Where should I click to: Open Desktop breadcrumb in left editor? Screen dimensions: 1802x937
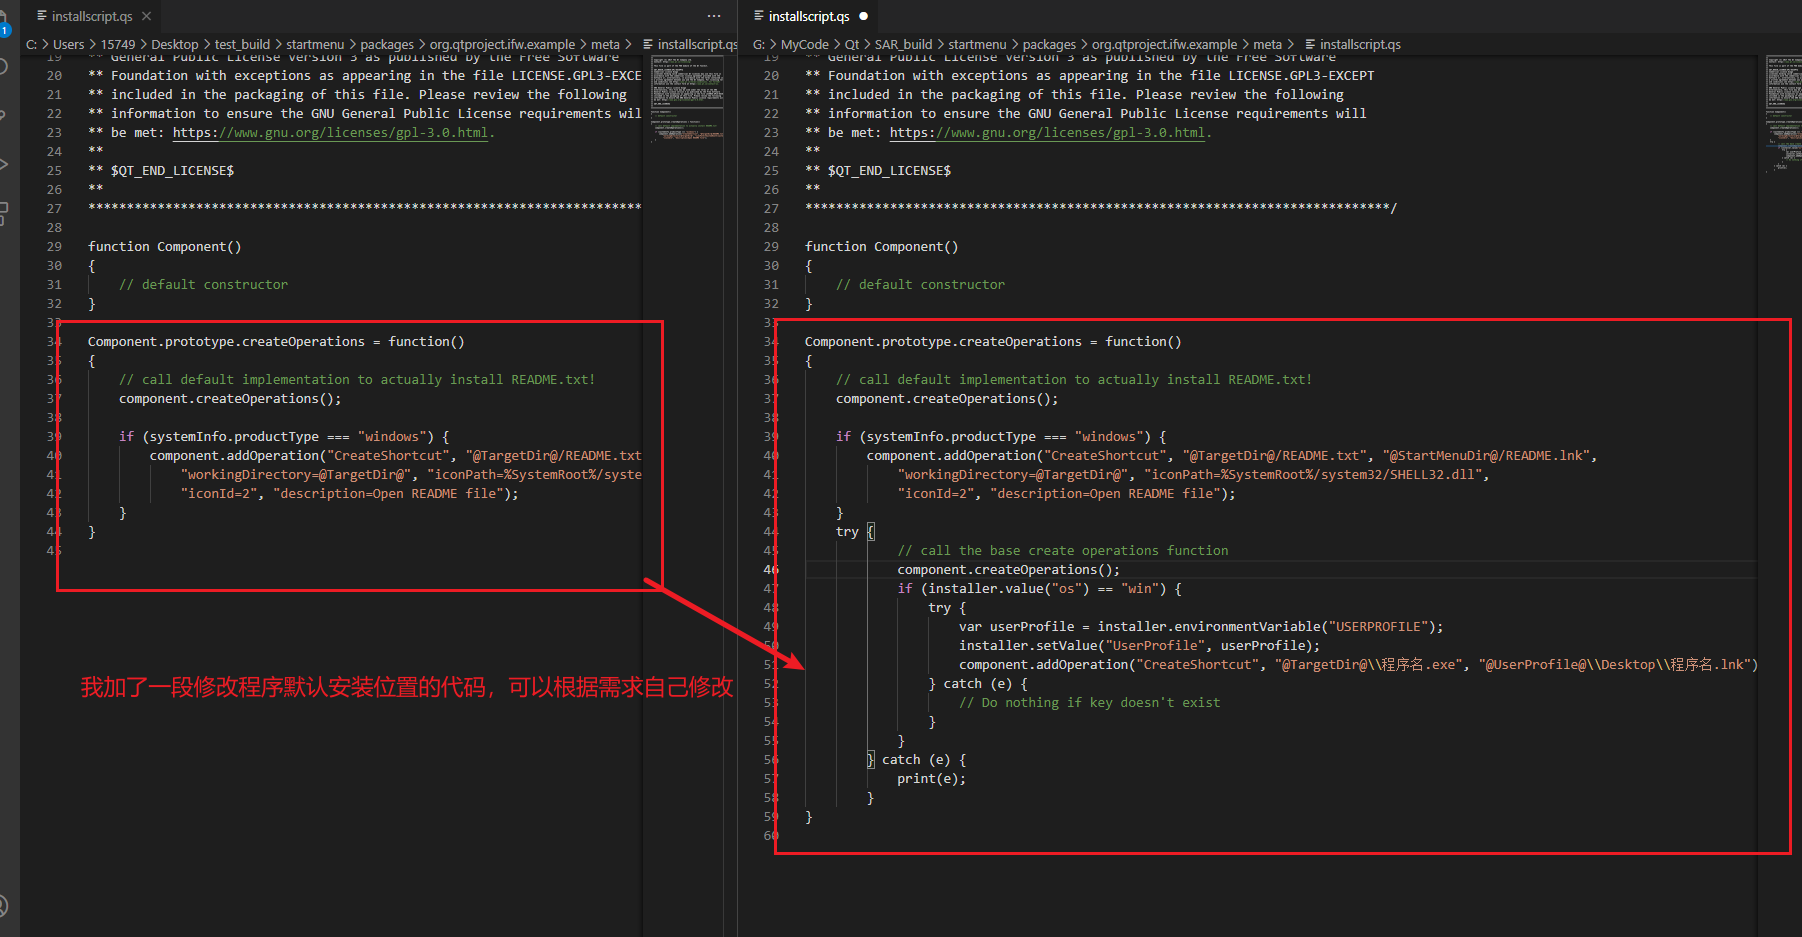175,44
